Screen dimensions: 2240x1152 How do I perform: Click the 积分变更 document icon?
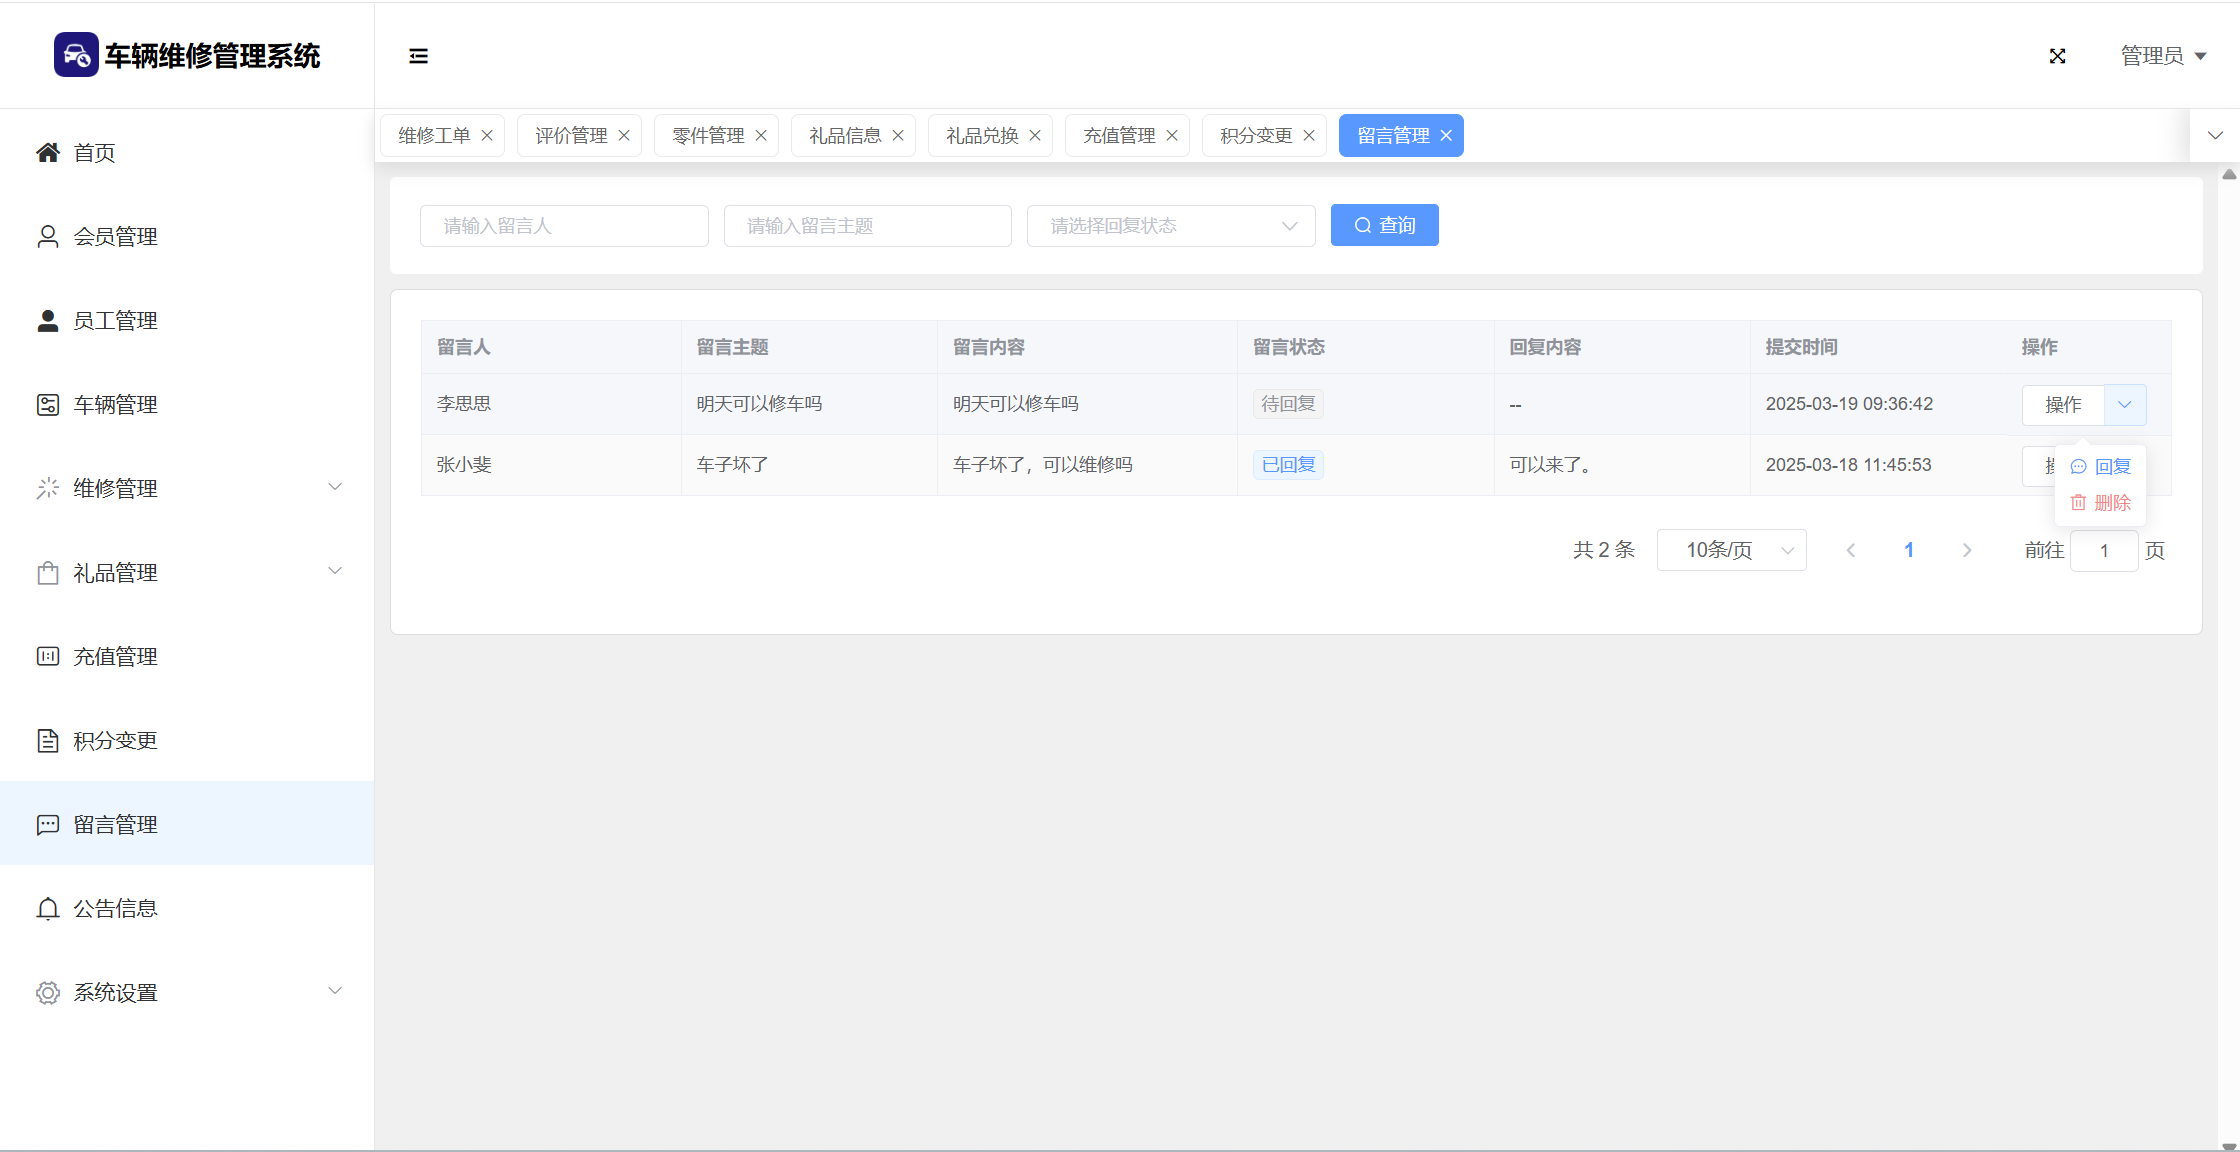tap(47, 740)
